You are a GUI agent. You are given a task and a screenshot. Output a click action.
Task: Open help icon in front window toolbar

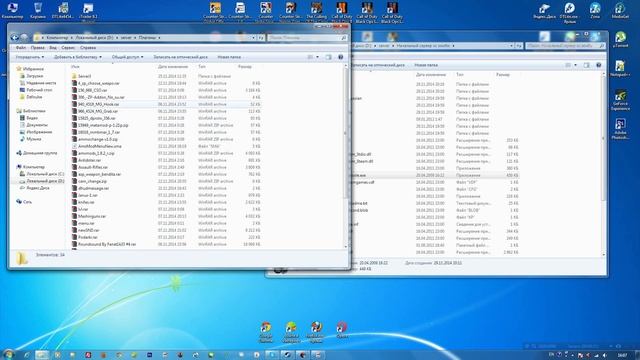(340, 57)
